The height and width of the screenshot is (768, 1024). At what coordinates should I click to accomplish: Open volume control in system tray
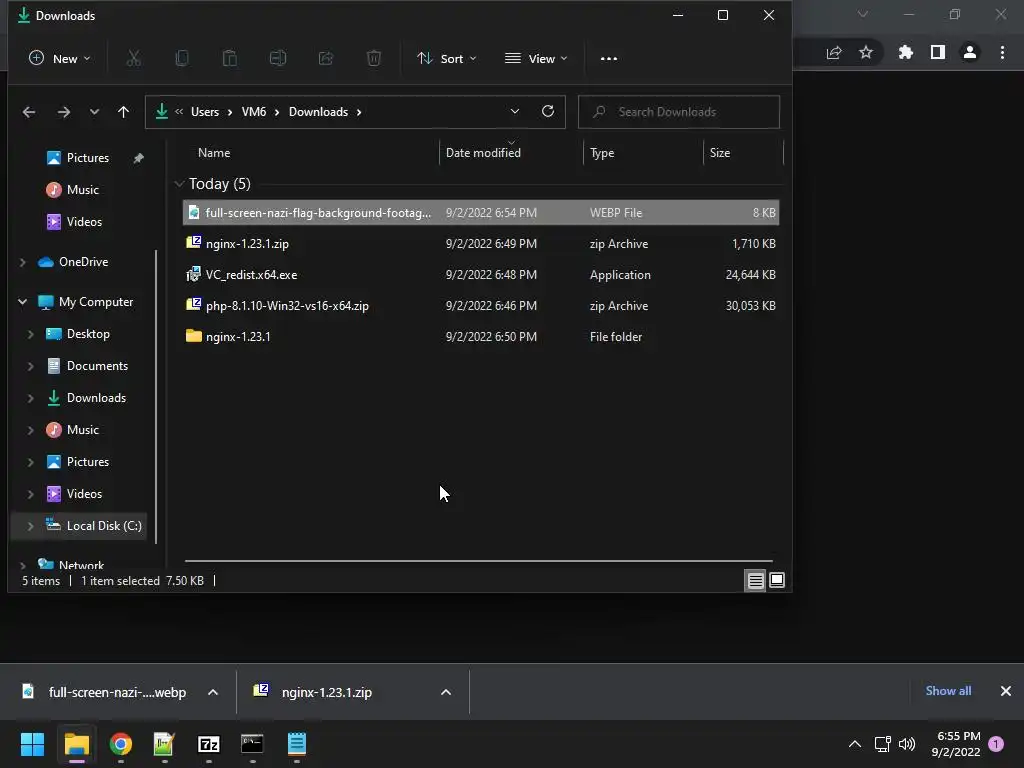tap(907, 744)
